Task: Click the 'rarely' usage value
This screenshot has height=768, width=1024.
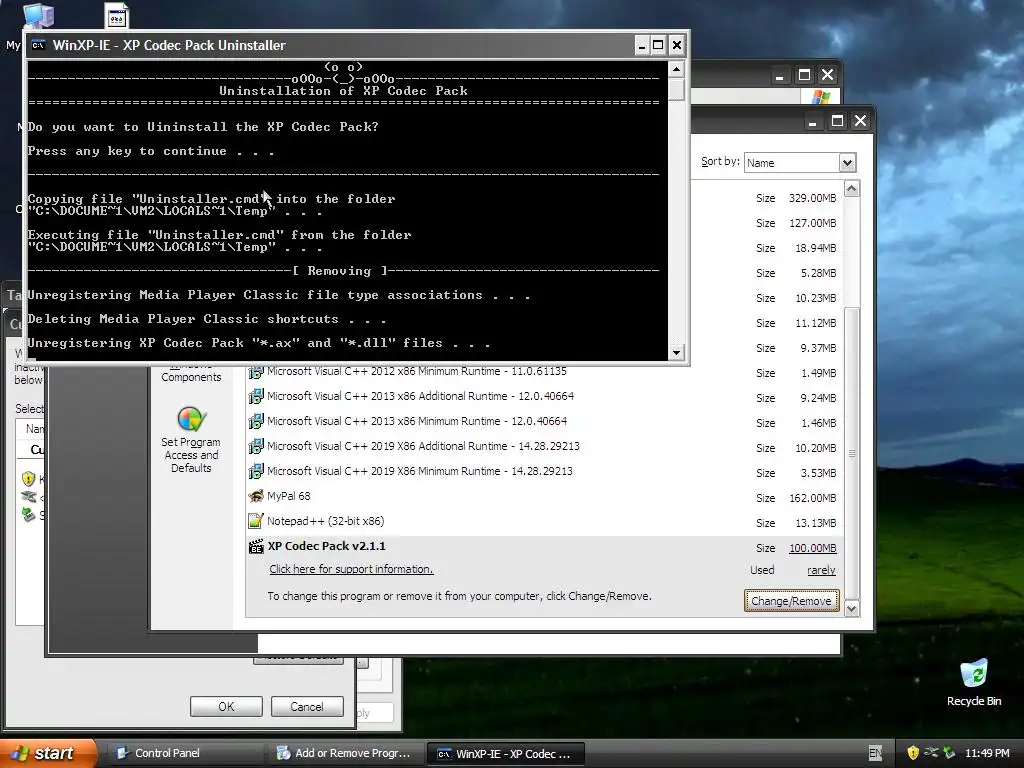Action: point(821,570)
